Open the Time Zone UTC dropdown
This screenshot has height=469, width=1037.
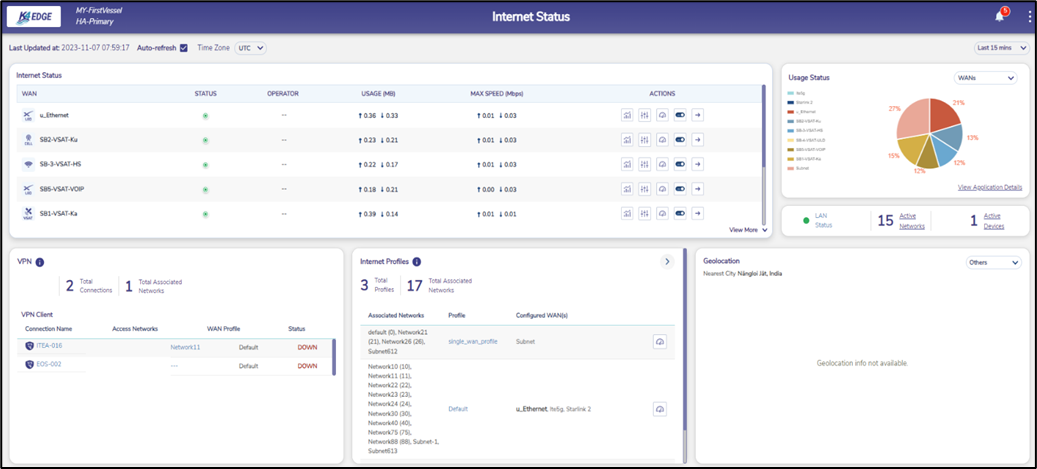250,47
